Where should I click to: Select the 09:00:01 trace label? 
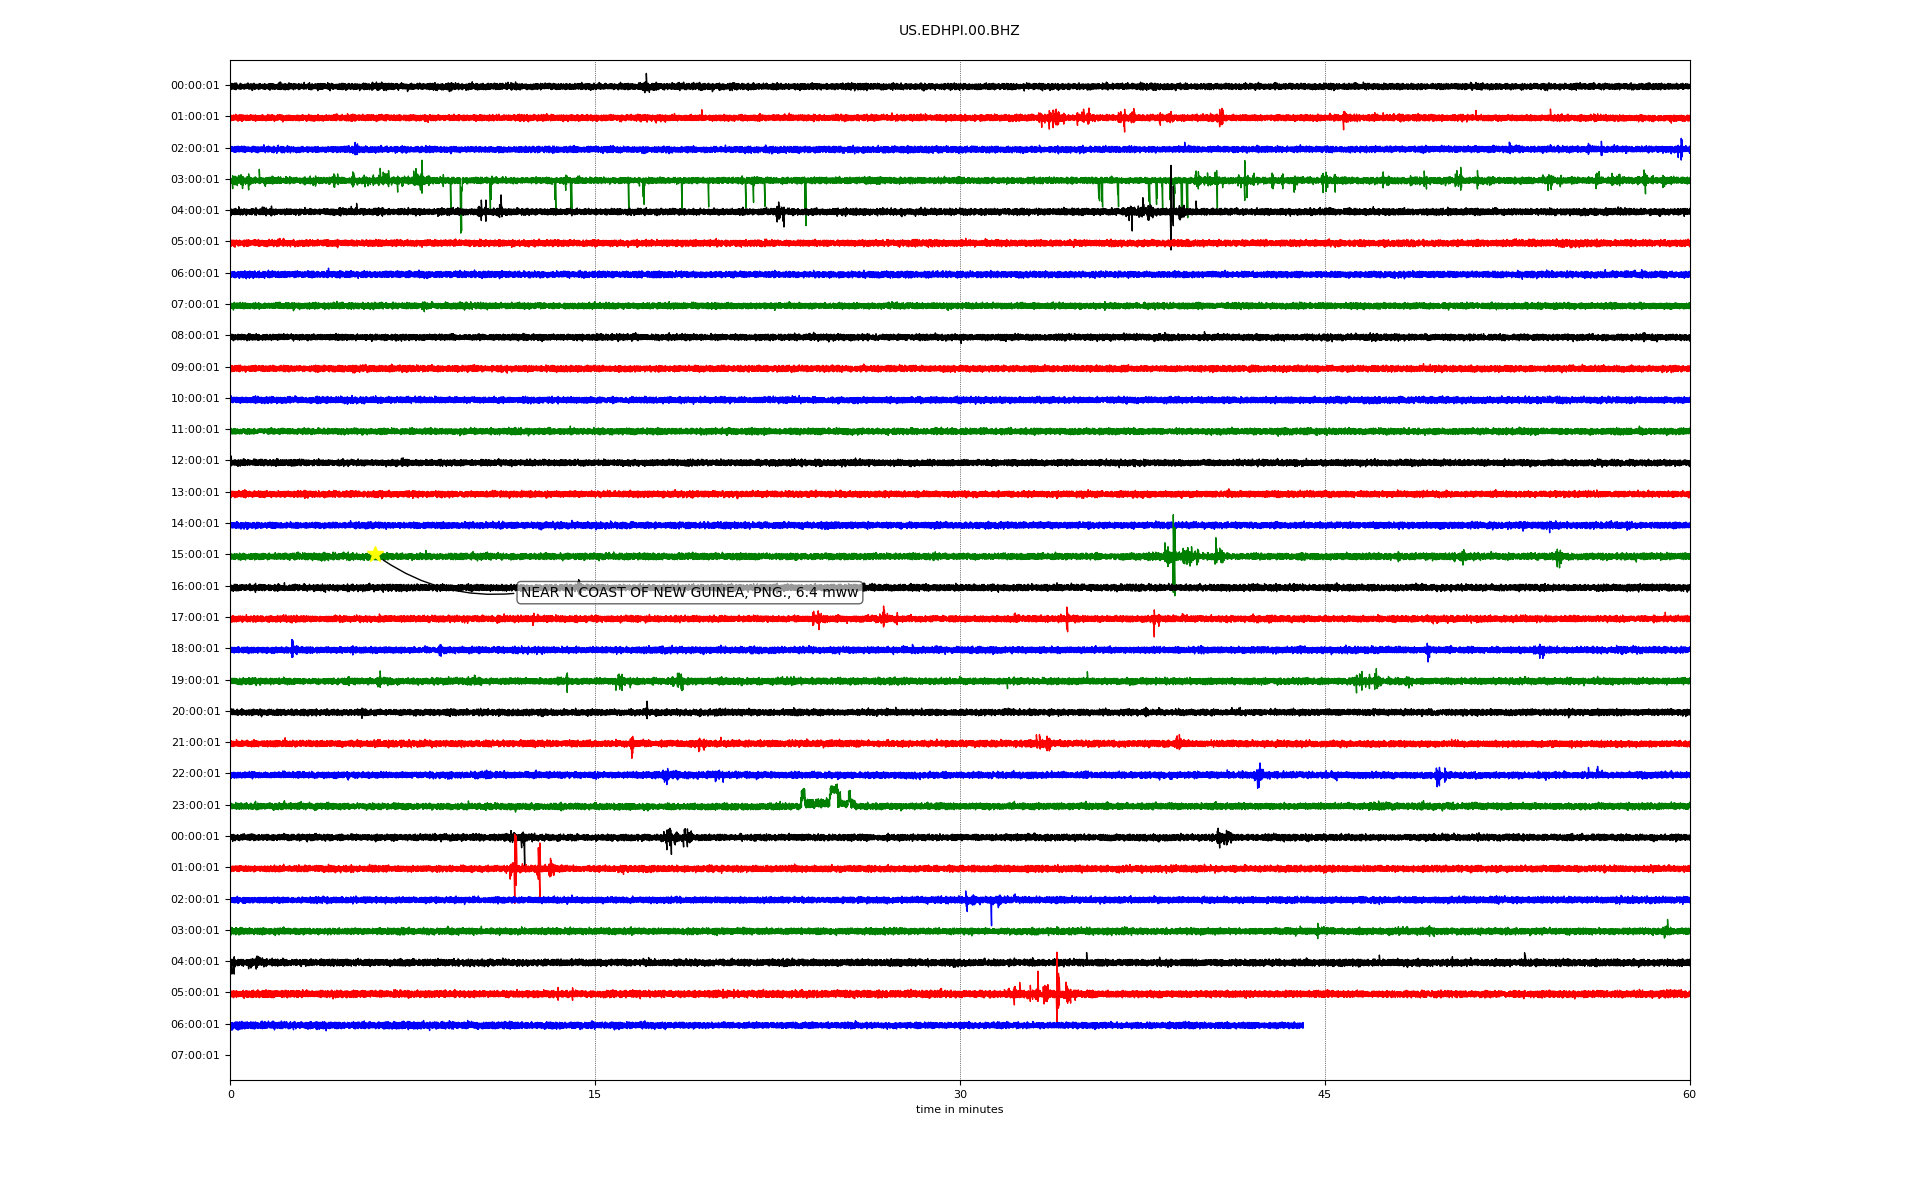195,368
